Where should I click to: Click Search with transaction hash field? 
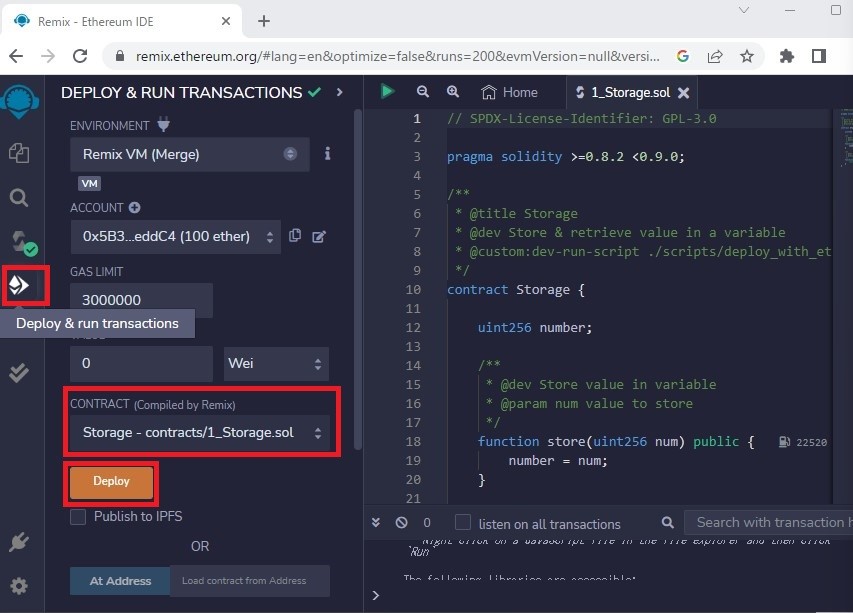click(x=768, y=523)
